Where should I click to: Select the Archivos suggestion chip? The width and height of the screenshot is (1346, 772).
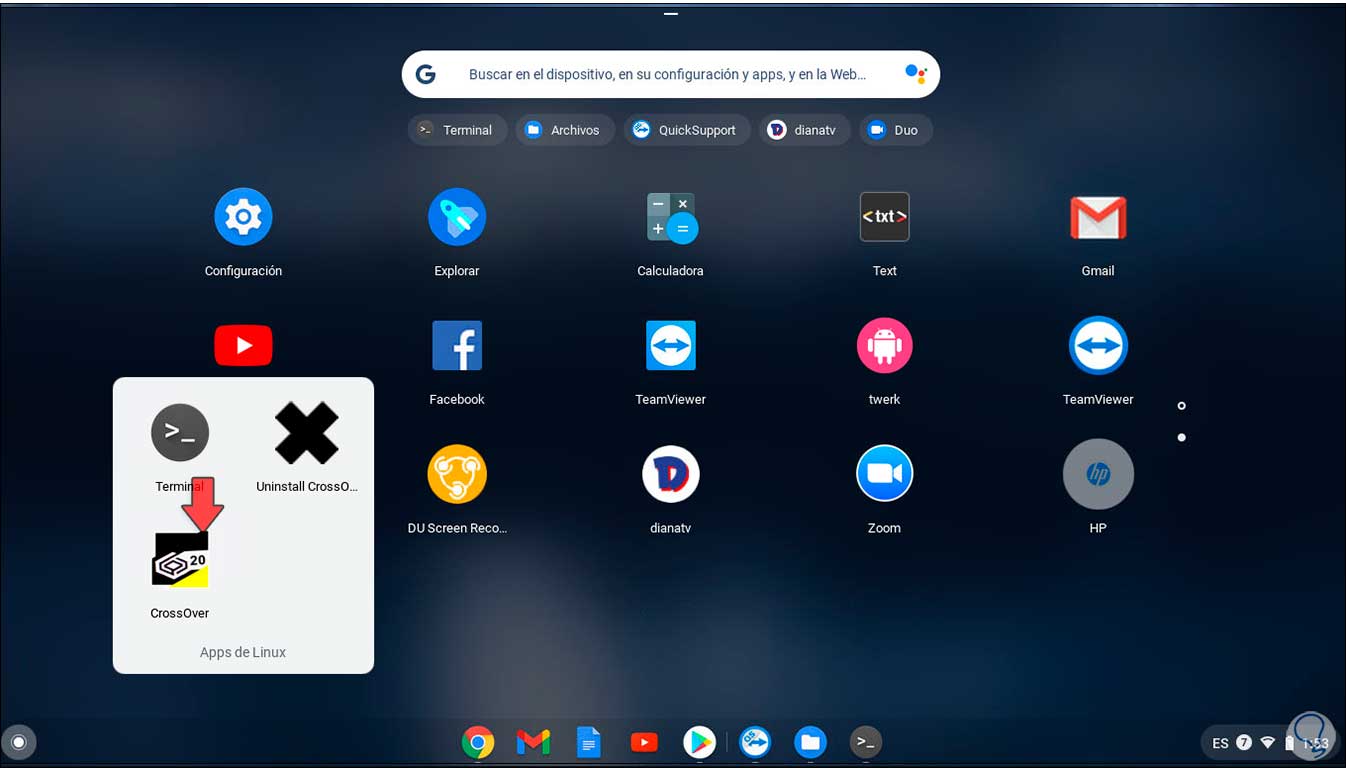pyautogui.click(x=565, y=130)
